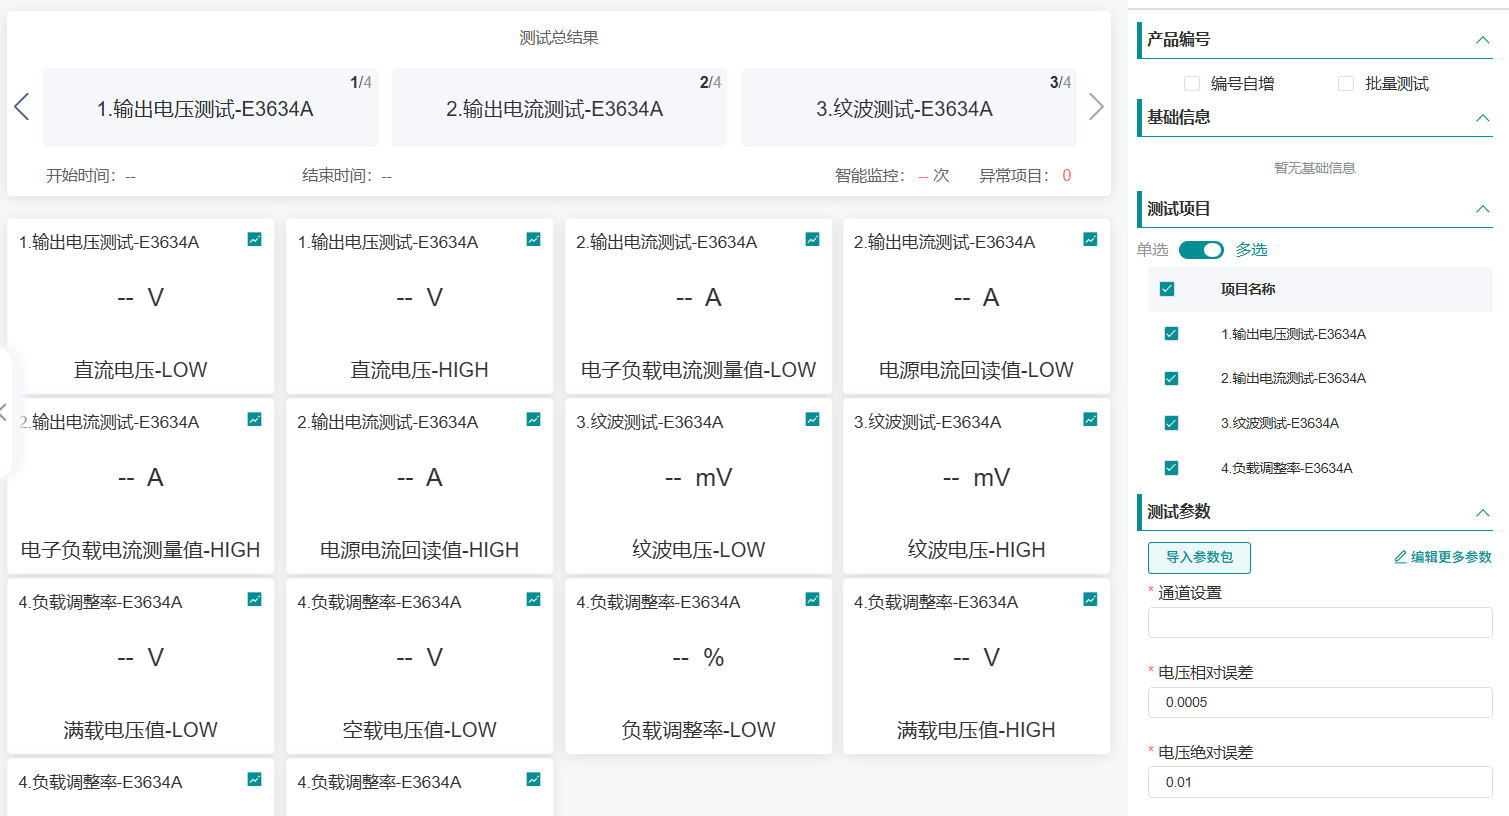The width and height of the screenshot is (1509, 816).
Task: Enable the 批量测试 checkbox
Action: pyautogui.click(x=1346, y=84)
